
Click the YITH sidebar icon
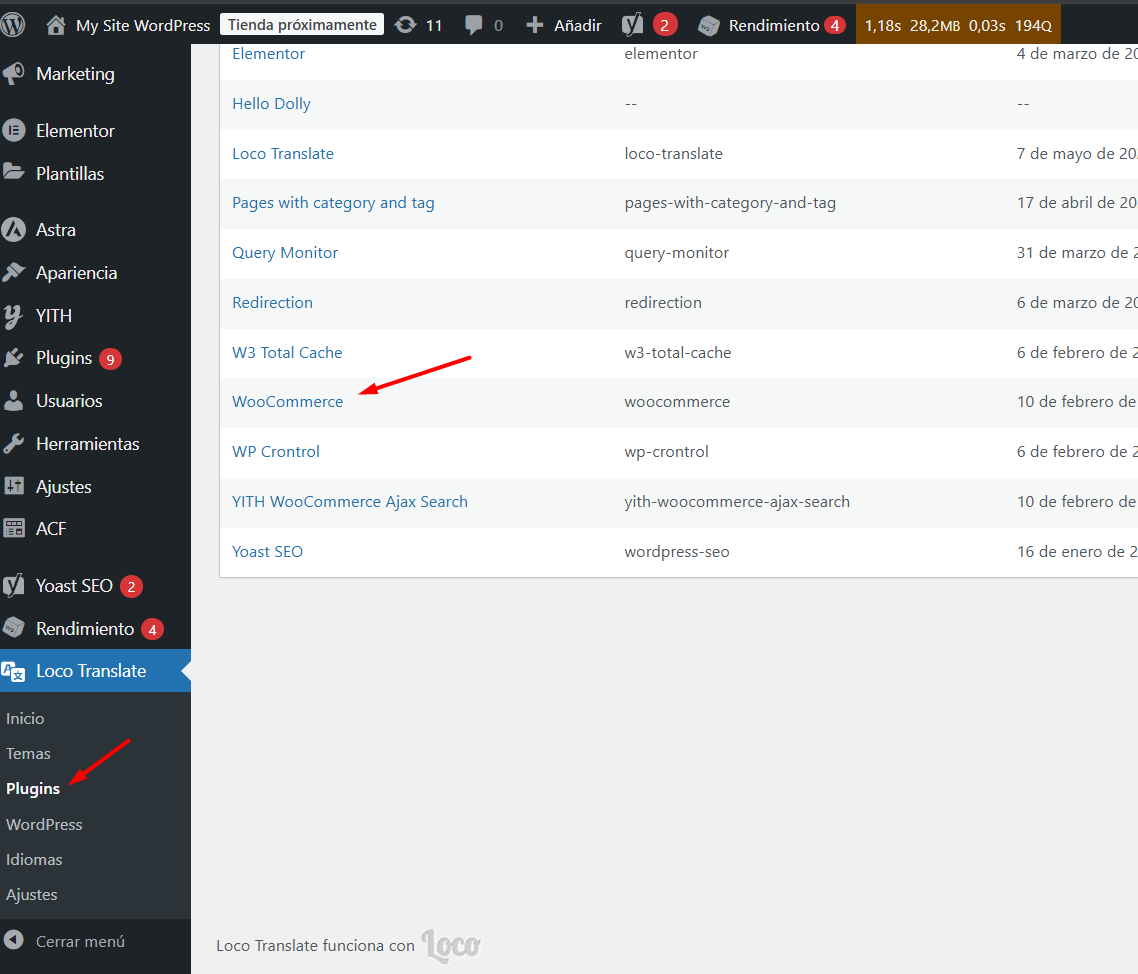tap(14, 316)
